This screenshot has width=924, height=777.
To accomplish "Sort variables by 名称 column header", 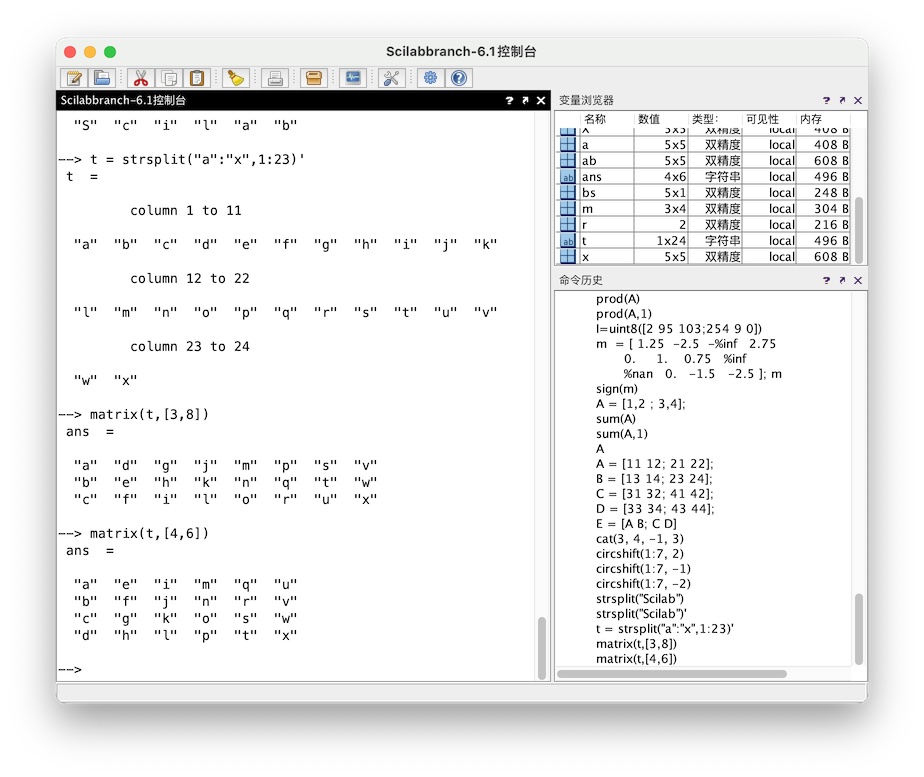I will coord(595,119).
